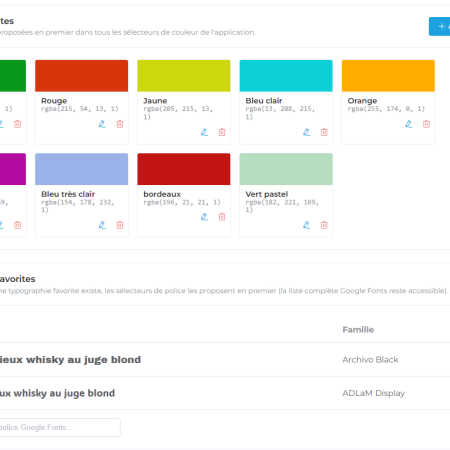Click rgba(182, 221, 189, 1) value
Viewport: 450px width, 450px height.
[282, 206]
